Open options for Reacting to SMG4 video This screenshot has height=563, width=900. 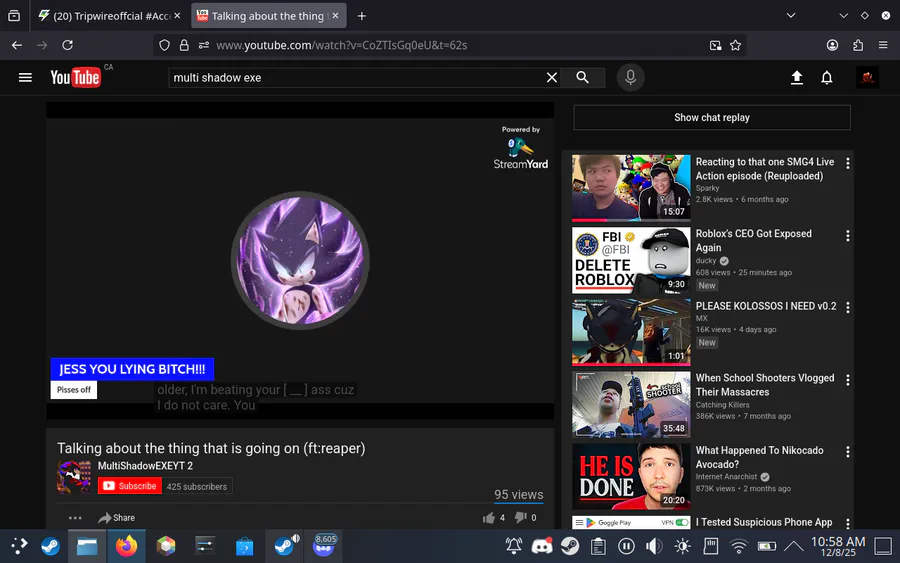(x=848, y=163)
